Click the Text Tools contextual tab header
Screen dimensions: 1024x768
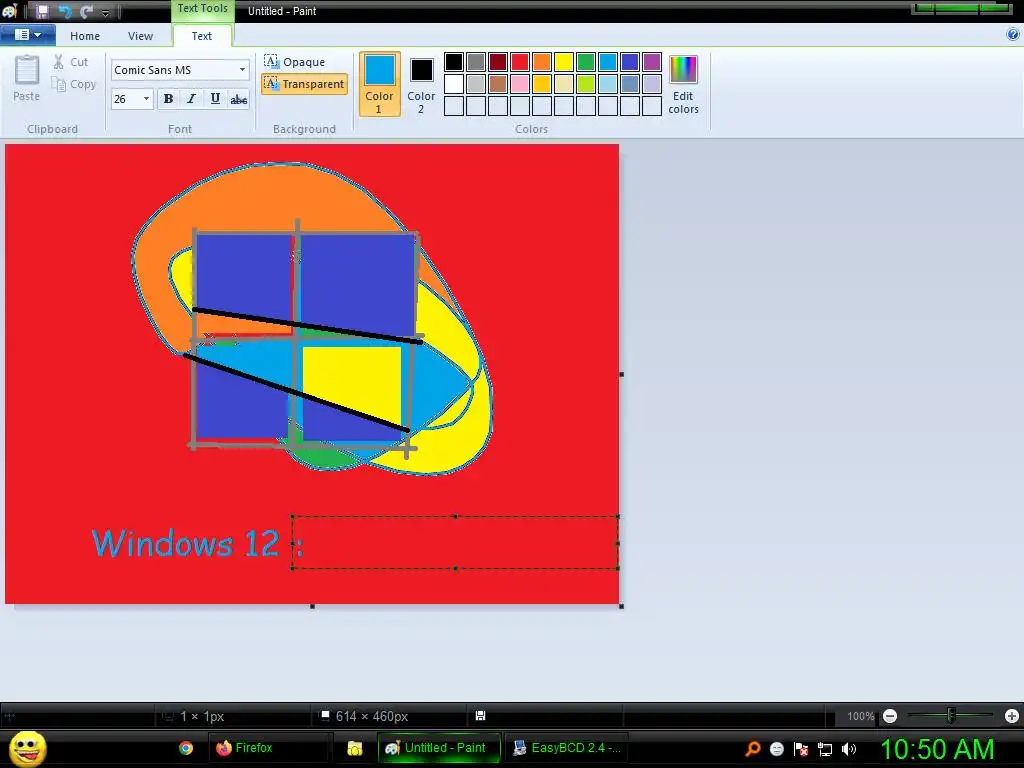tap(202, 8)
